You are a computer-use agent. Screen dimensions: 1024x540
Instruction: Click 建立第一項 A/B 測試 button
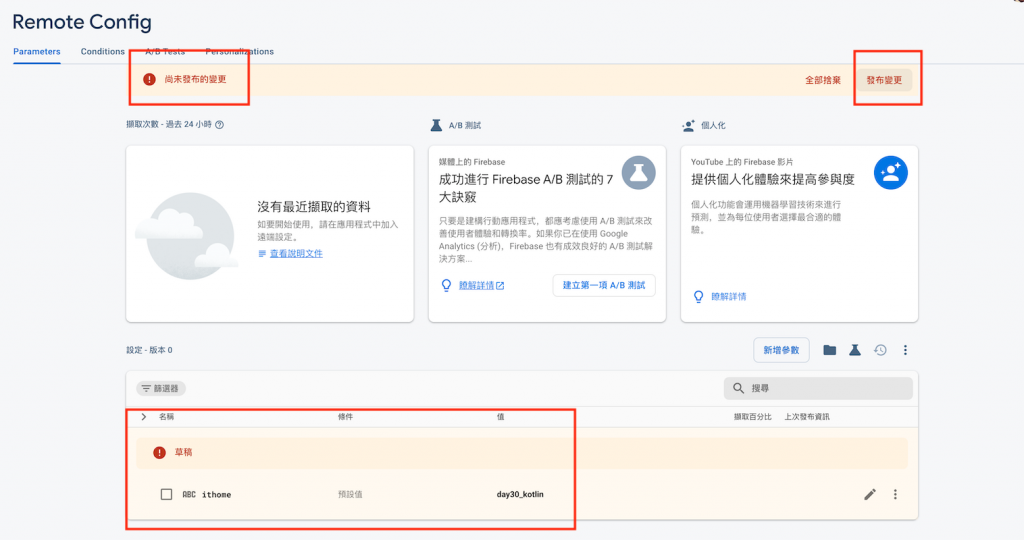pos(604,285)
